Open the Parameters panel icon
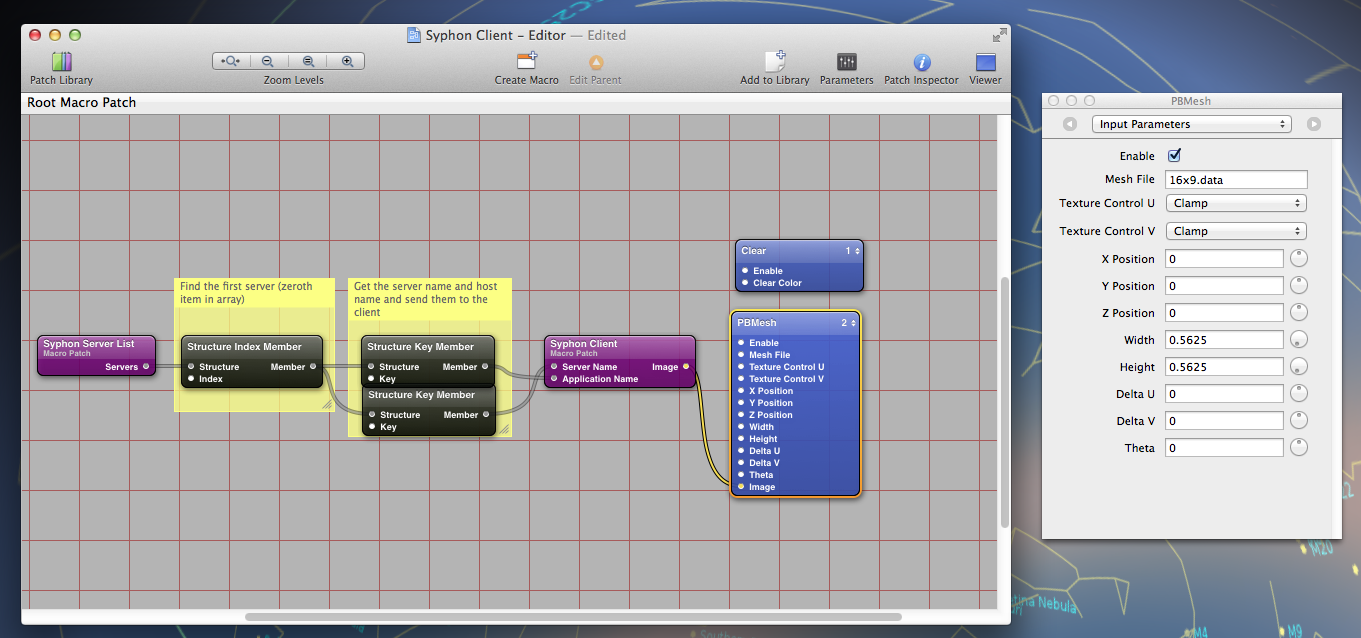 pyautogui.click(x=847, y=62)
